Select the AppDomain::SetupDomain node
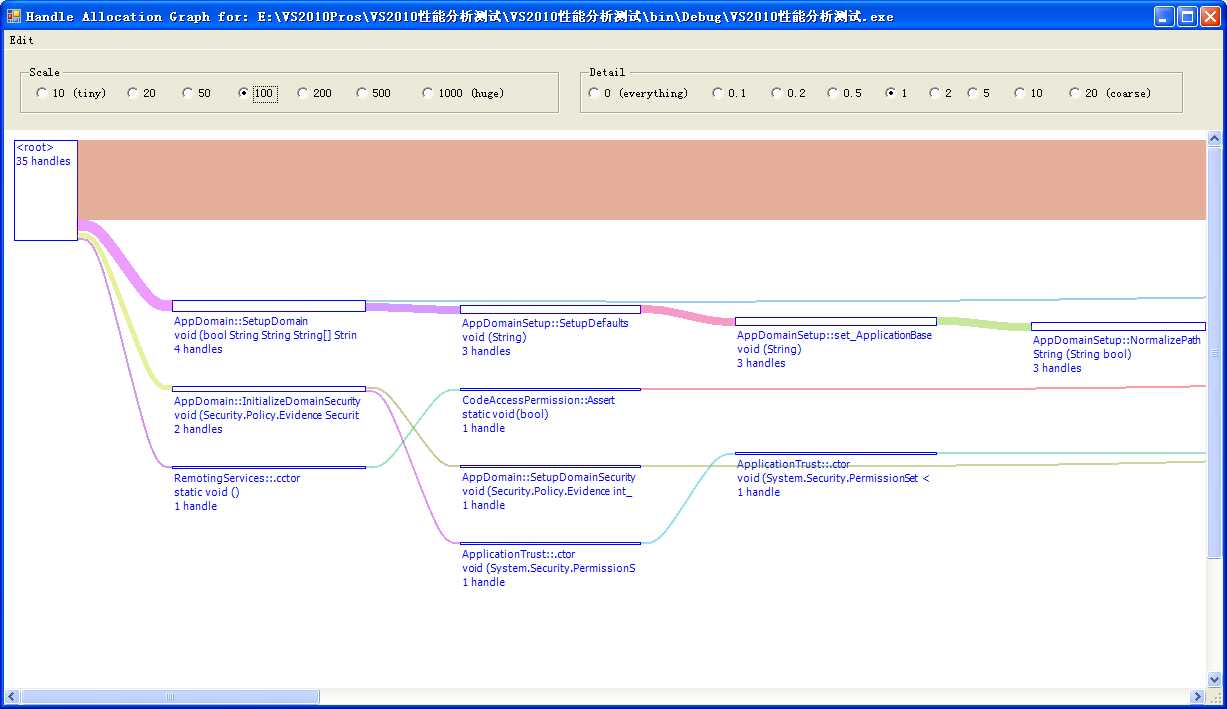The image size is (1227, 709). coord(269,306)
